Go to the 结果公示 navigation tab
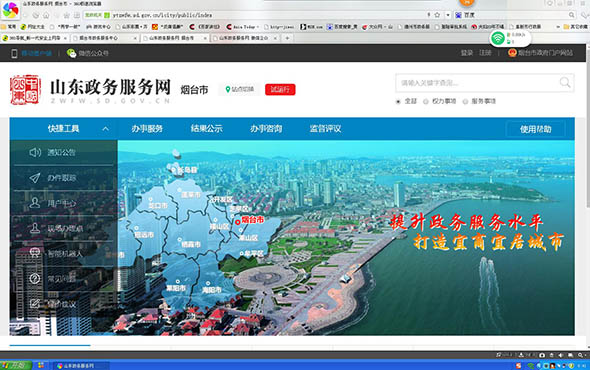The height and width of the screenshot is (370, 590). coord(207,129)
